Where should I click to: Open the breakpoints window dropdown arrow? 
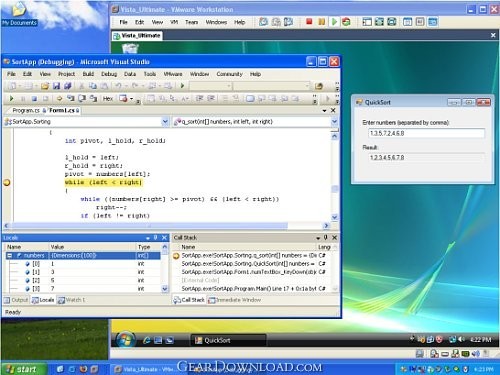point(131,99)
